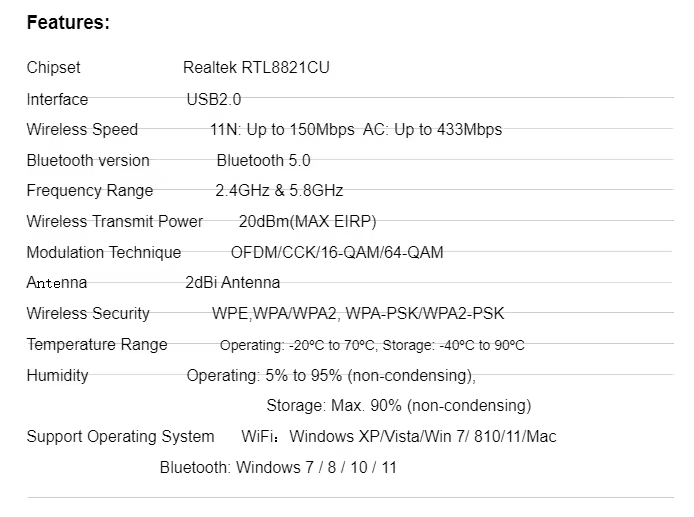Image resolution: width=694 pixels, height=517 pixels.
Task: Click the 20dBm(MAX EIRP) value
Action: pyautogui.click(x=307, y=221)
